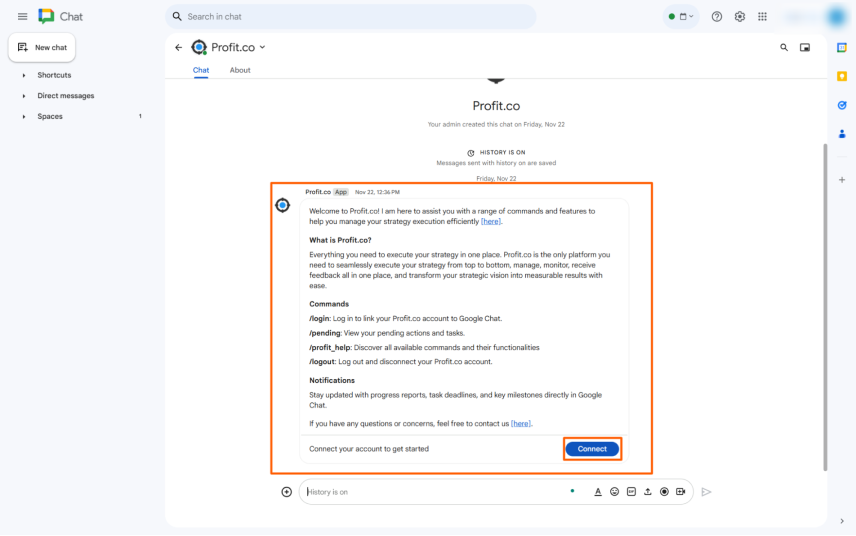Click the Send message arrow
The width and height of the screenshot is (856, 536).
(706, 492)
